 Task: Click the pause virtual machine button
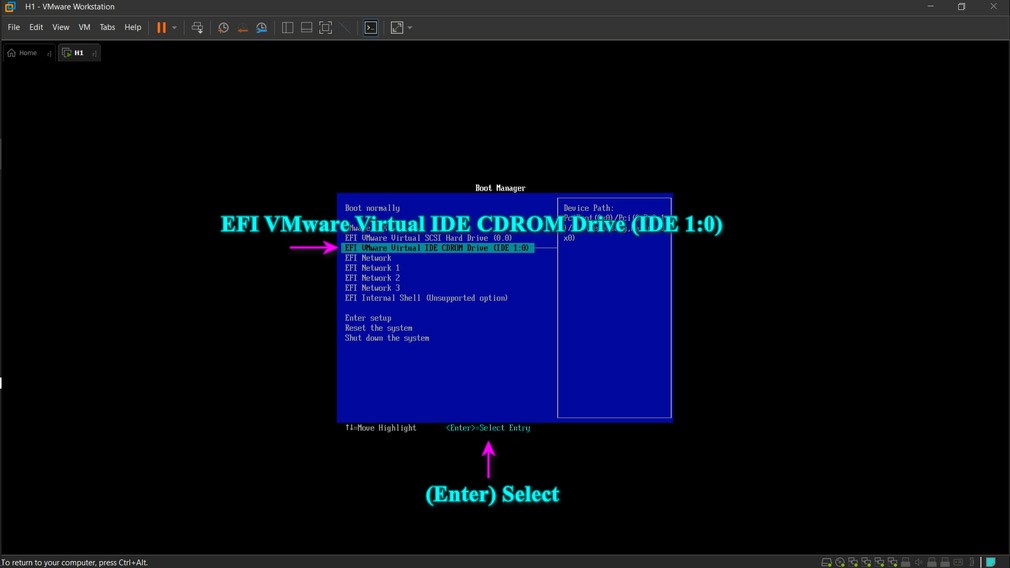(x=161, y=28)
